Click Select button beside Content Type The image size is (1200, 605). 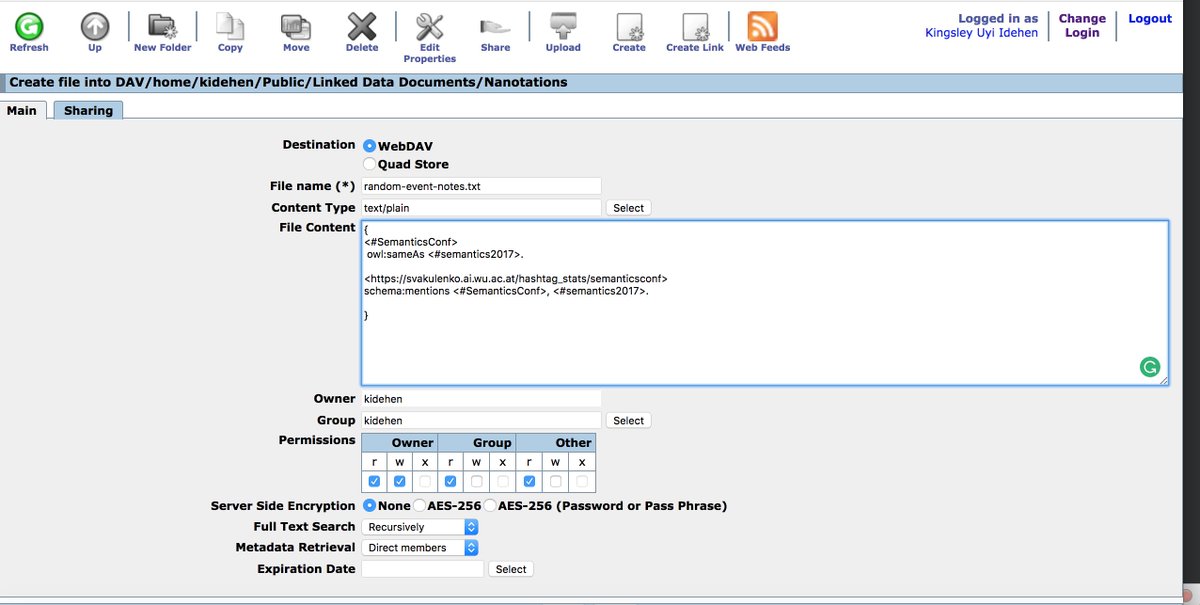(628, 208)
